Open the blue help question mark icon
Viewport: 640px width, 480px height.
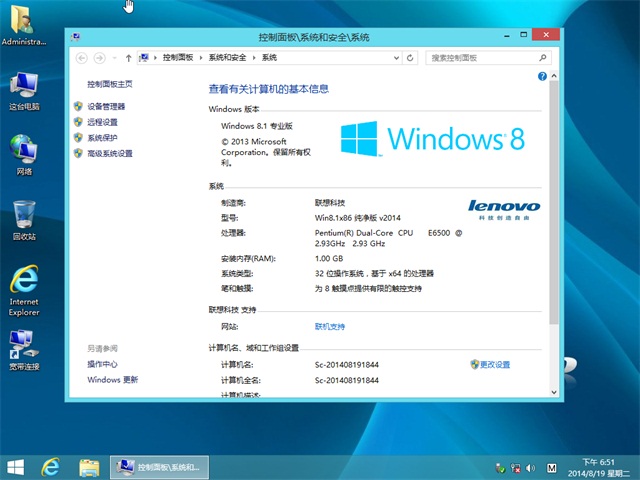click(x=542, y=76)
